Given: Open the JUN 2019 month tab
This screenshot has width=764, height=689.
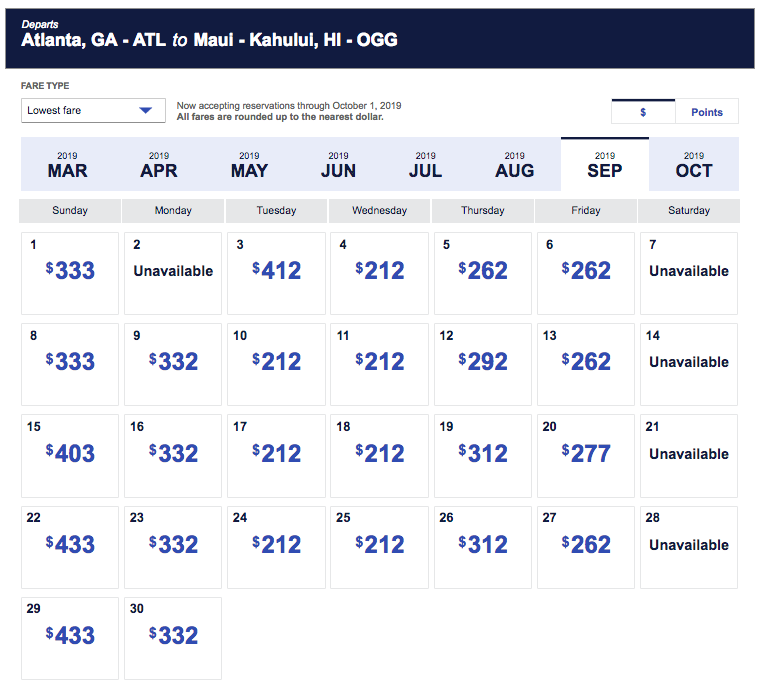Looking at the screenshot, I should [338, 164].
